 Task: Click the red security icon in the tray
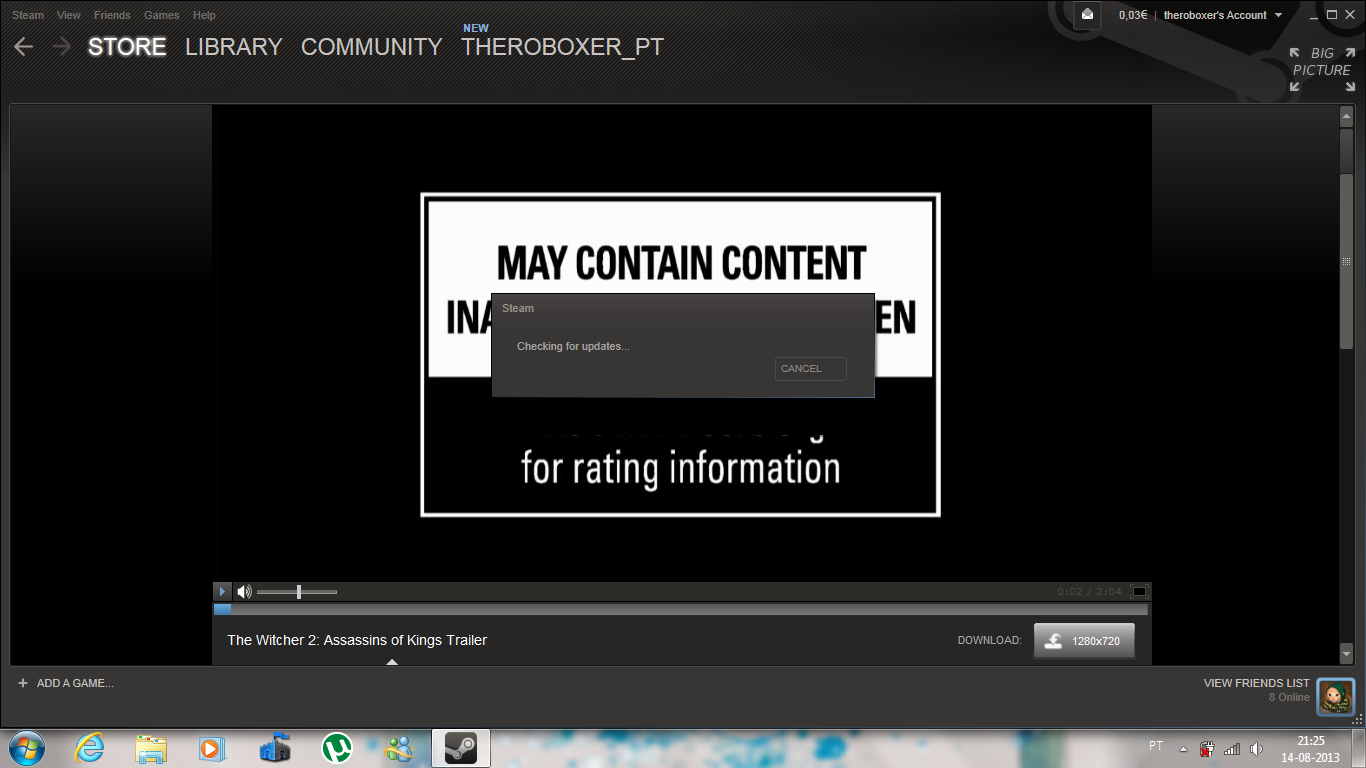pyautogui.click(x=1208, y=749)
